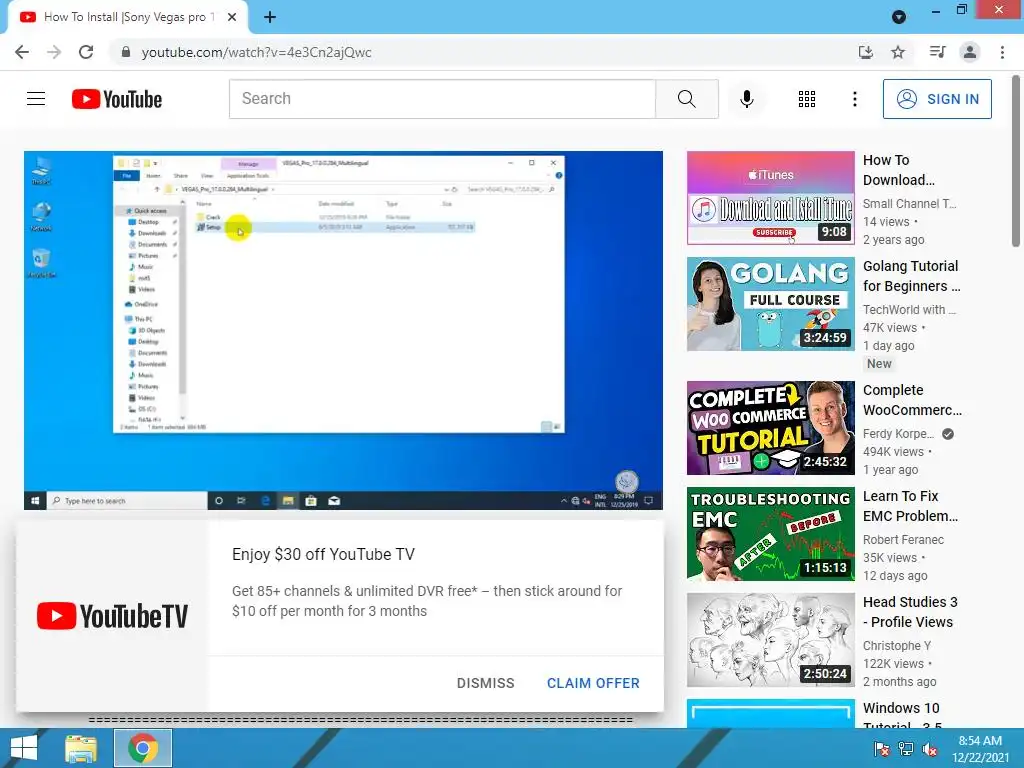Visit the Robert Feranec channel
This screenshot has width=1024, height=768.
[903, 539]
